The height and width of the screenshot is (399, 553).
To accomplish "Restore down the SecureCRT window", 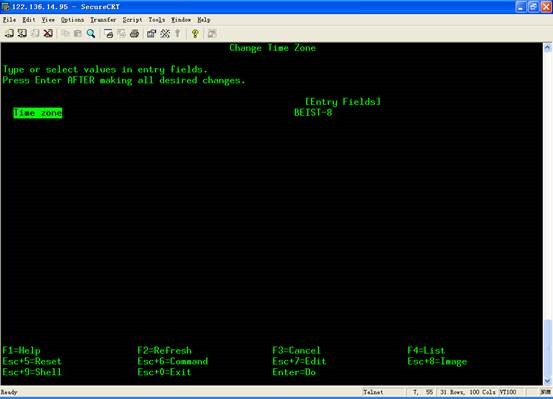I will pyautogui.click(x=533, y=7).
